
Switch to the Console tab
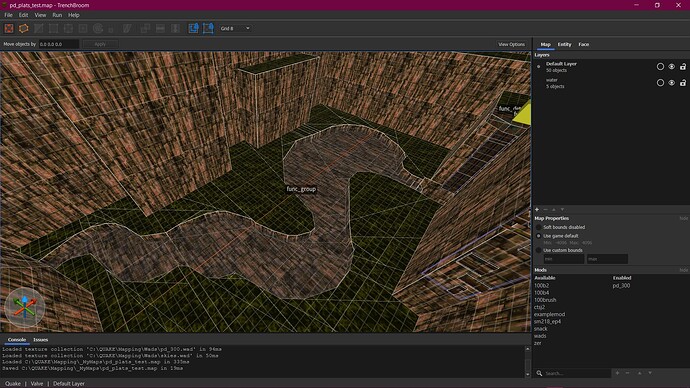point(17,340)
